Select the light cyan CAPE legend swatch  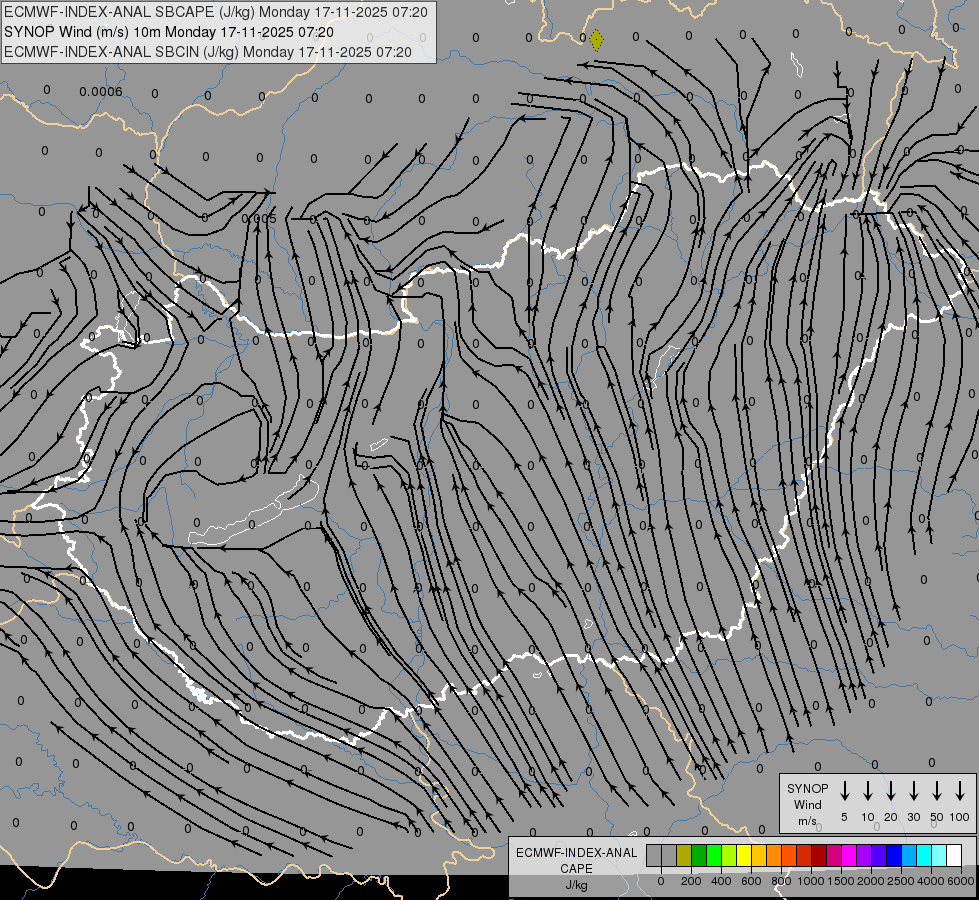click(x=938, y=855)
